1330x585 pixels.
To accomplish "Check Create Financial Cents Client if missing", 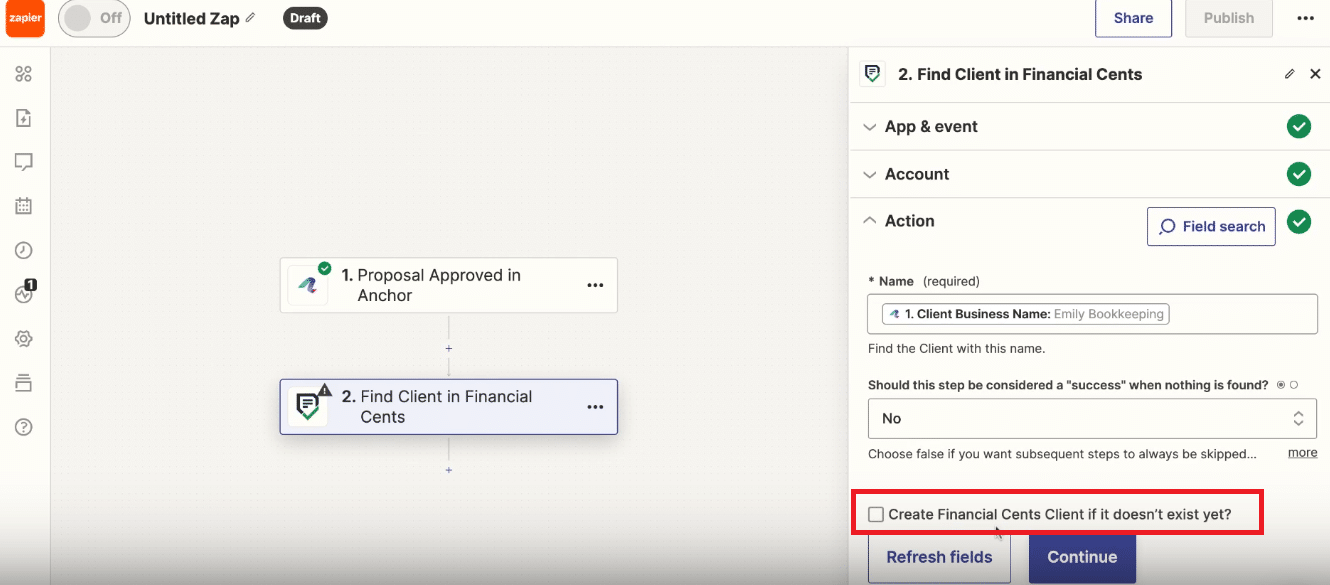I will 876,515.
